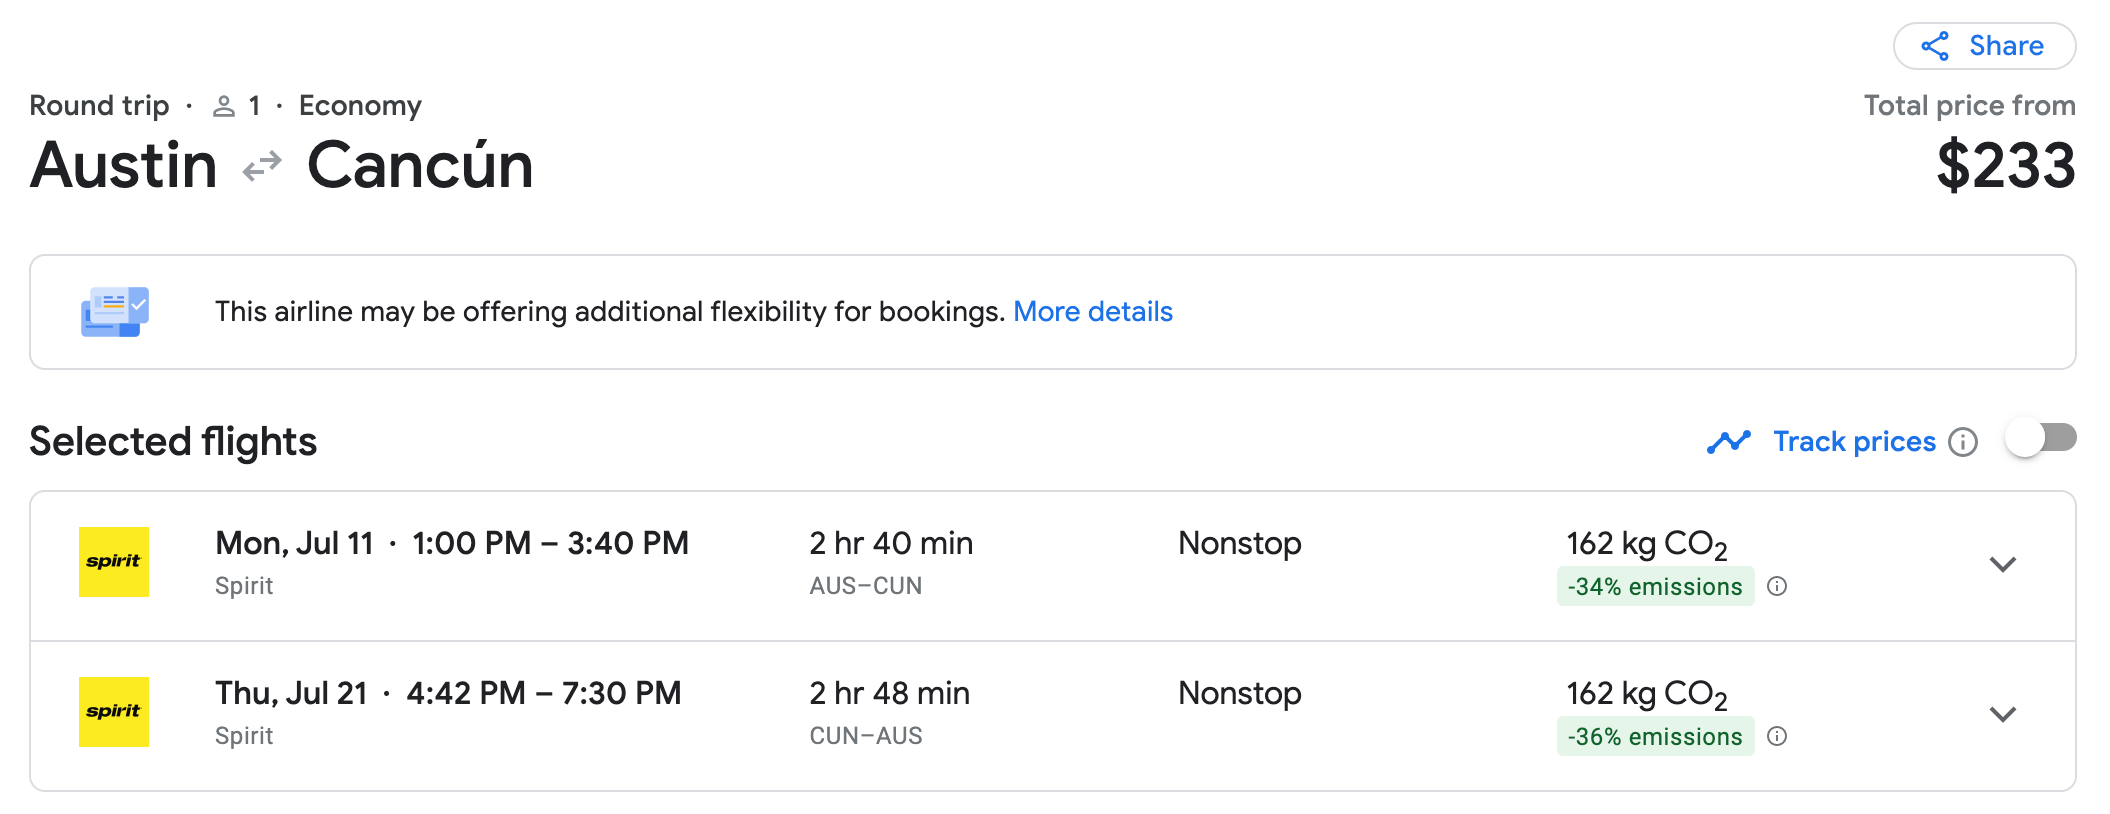Toggle the Track prices switch
The width and height of the screenshot is (2110, 814).
click(2040, 439)
